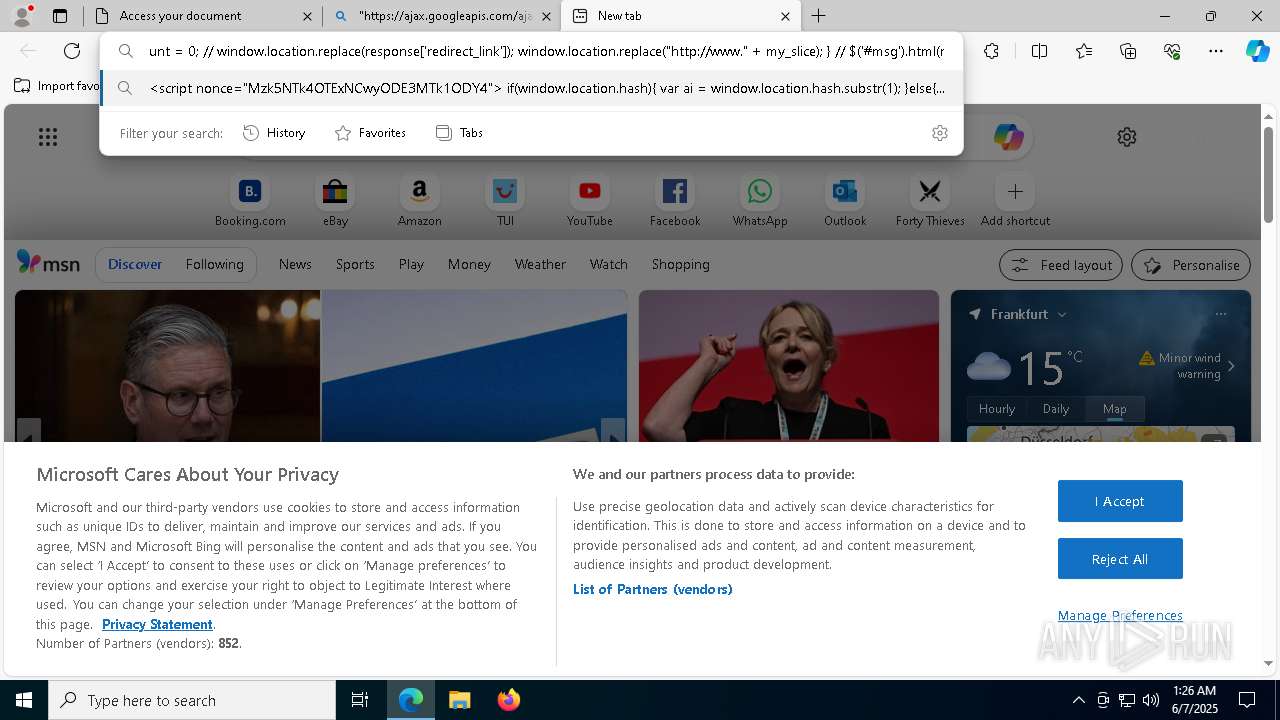Open the News menu item

tap(295, 264)
